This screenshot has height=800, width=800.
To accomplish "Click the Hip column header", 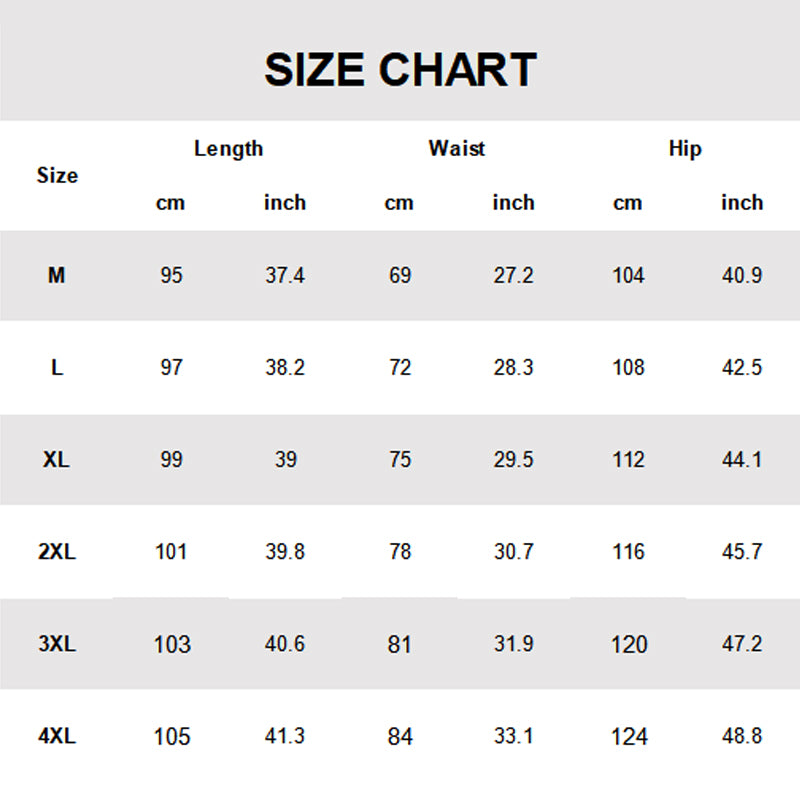I will click(685, 149).
